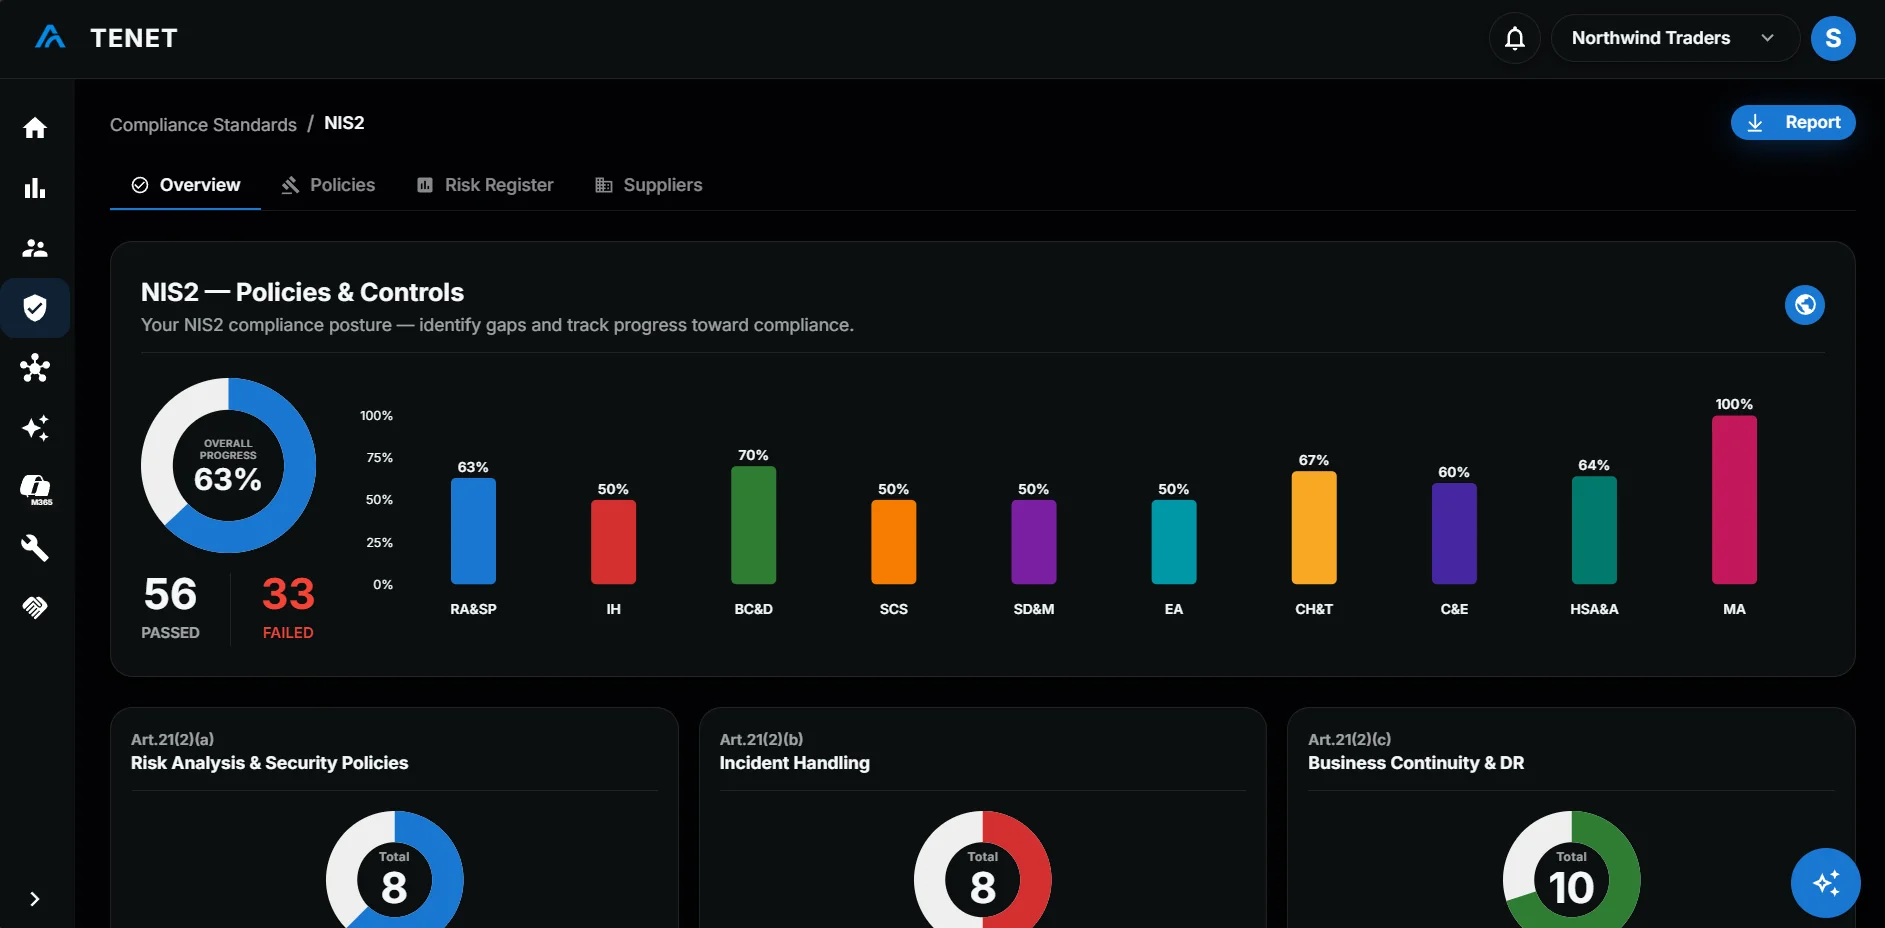Click the NIS2 — Policies & Controls heading
Screen dimensions: 1885x928
302,292
